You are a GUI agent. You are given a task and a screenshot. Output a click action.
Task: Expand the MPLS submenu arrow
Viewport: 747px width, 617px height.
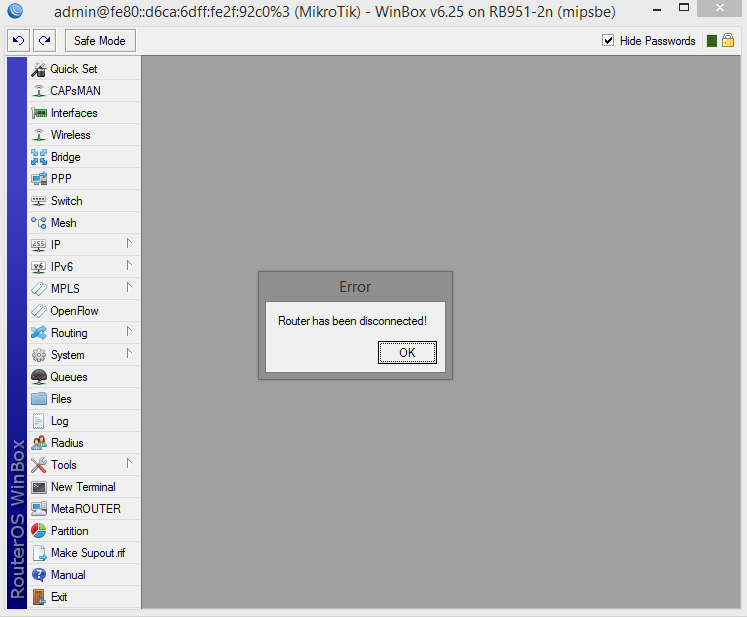(x=129, y=287)
